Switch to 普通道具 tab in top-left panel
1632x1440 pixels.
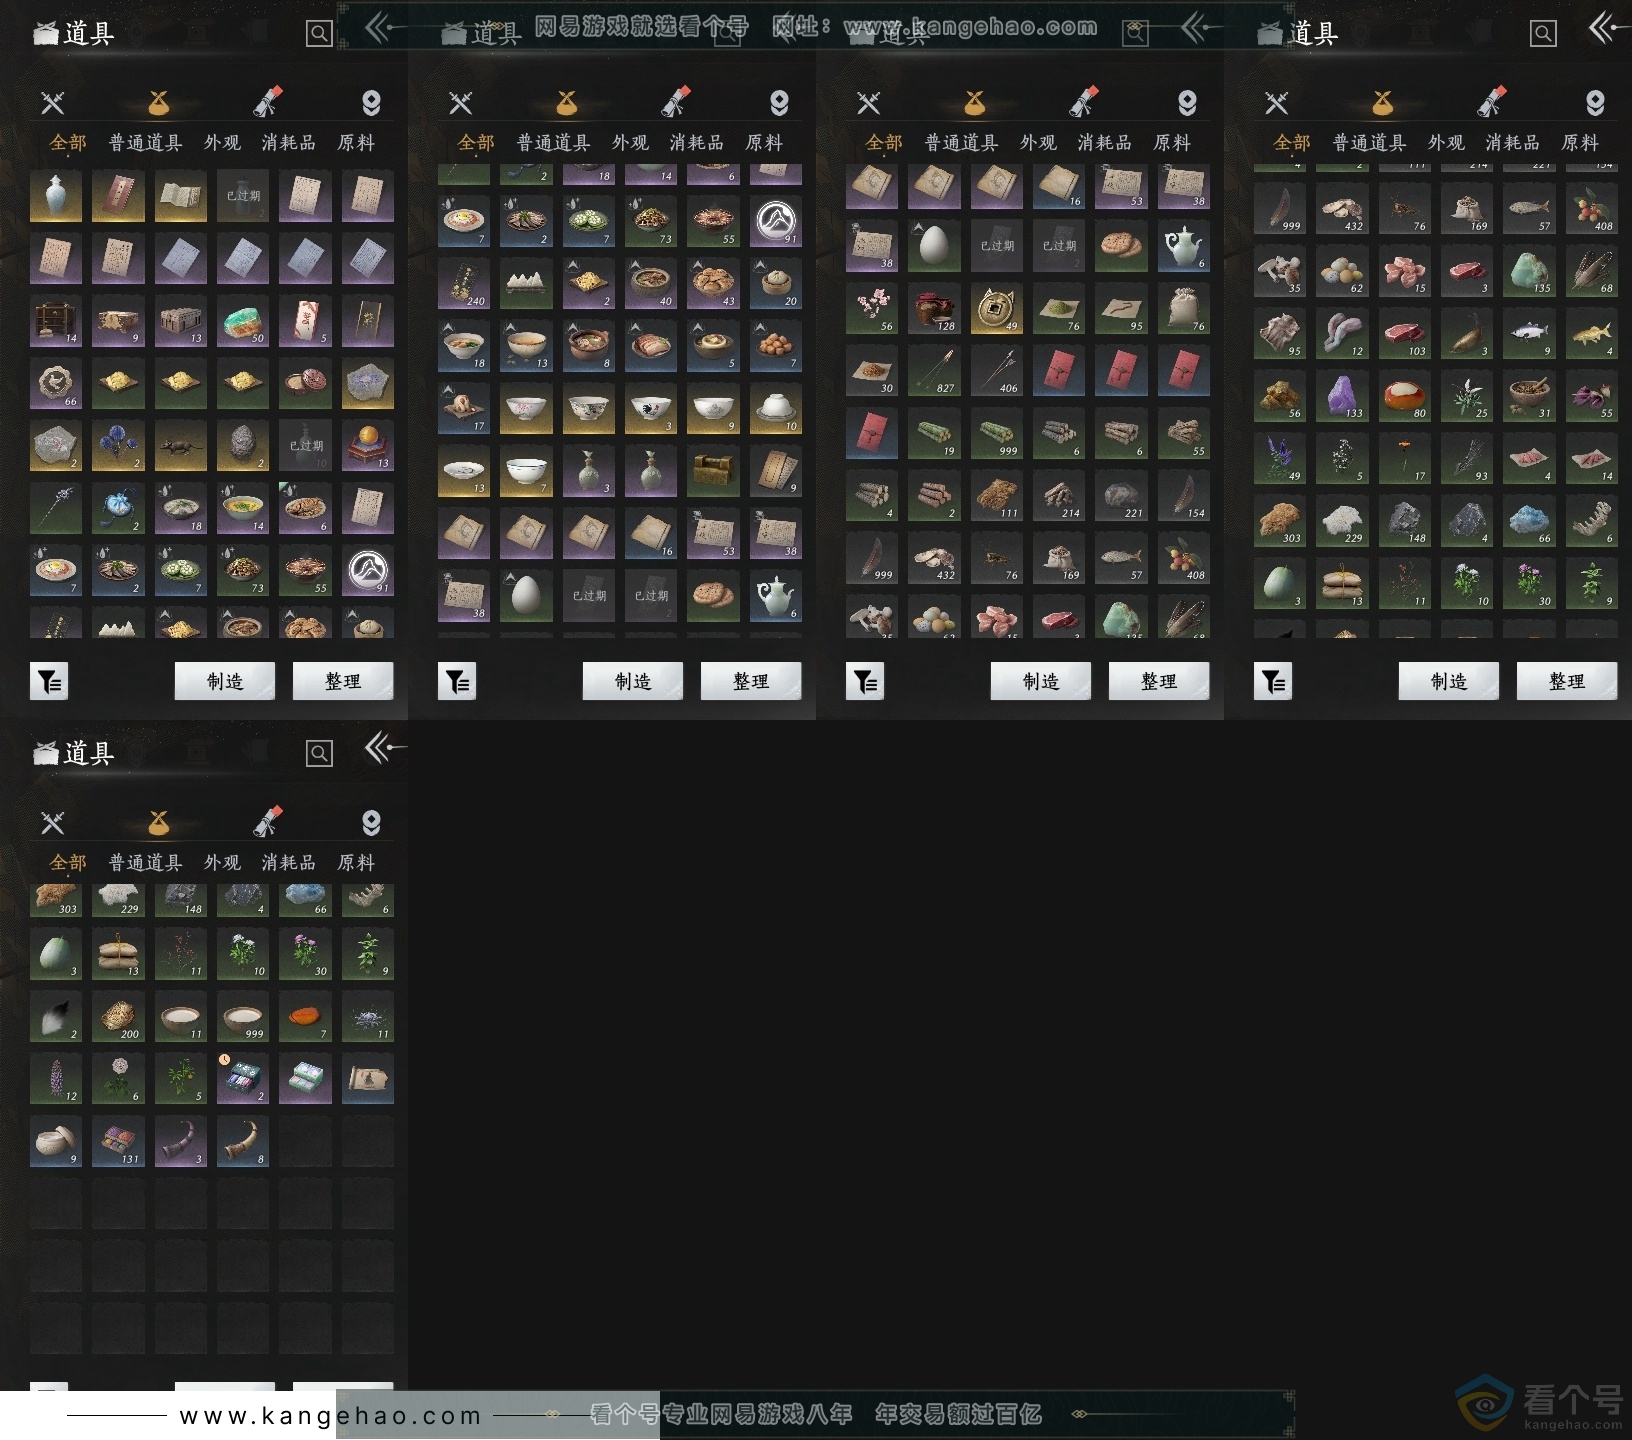coord(146,143)
